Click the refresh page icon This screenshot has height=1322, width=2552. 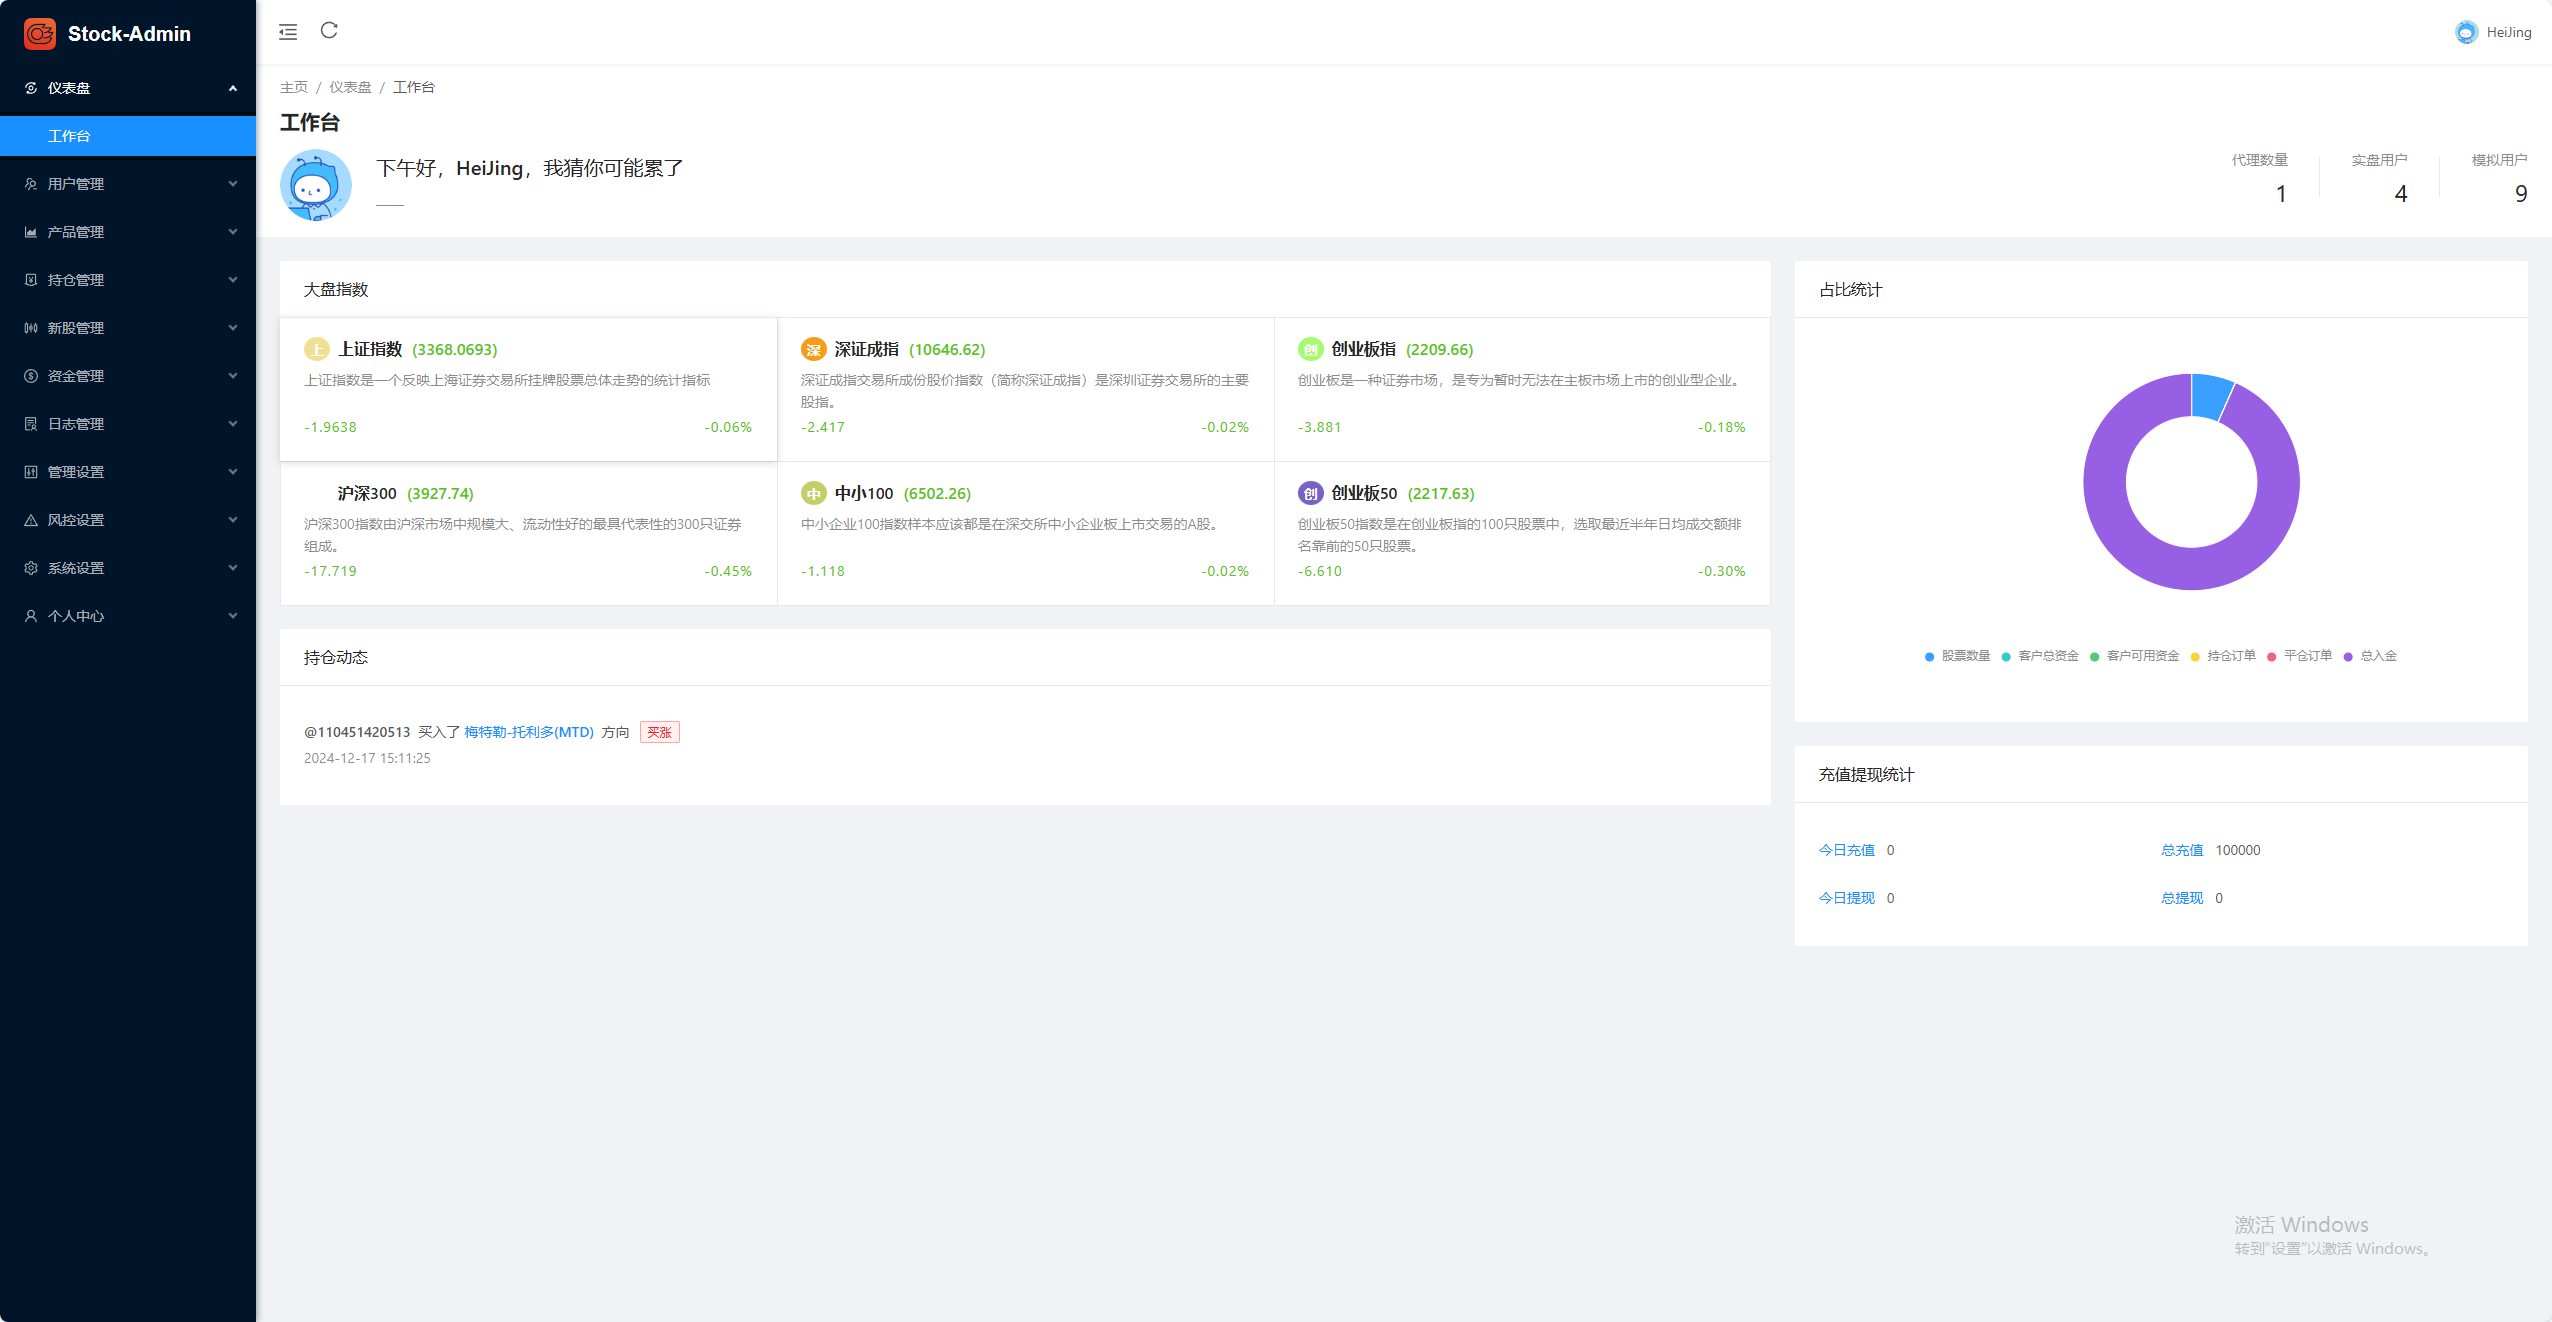pos(329,31)
